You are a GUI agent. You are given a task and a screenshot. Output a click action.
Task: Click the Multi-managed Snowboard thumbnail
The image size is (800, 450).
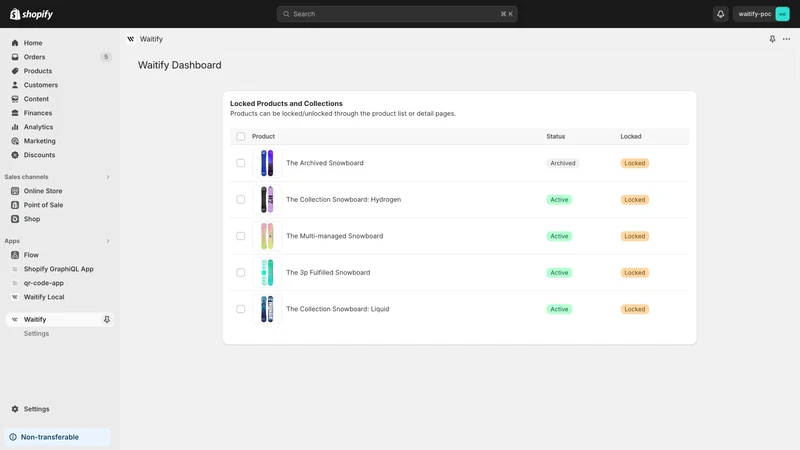click(x=267, y=236)
